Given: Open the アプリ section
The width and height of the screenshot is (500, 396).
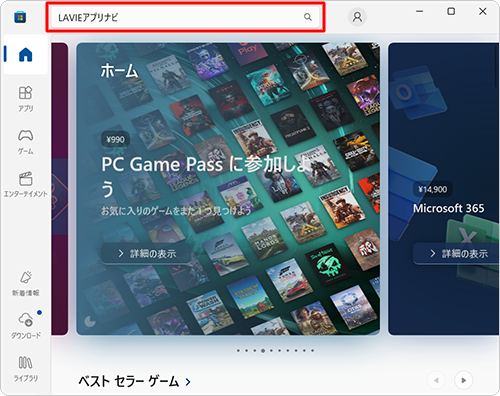Looking at the screenshot, I should pyautogui.click(x=26, y=99).
